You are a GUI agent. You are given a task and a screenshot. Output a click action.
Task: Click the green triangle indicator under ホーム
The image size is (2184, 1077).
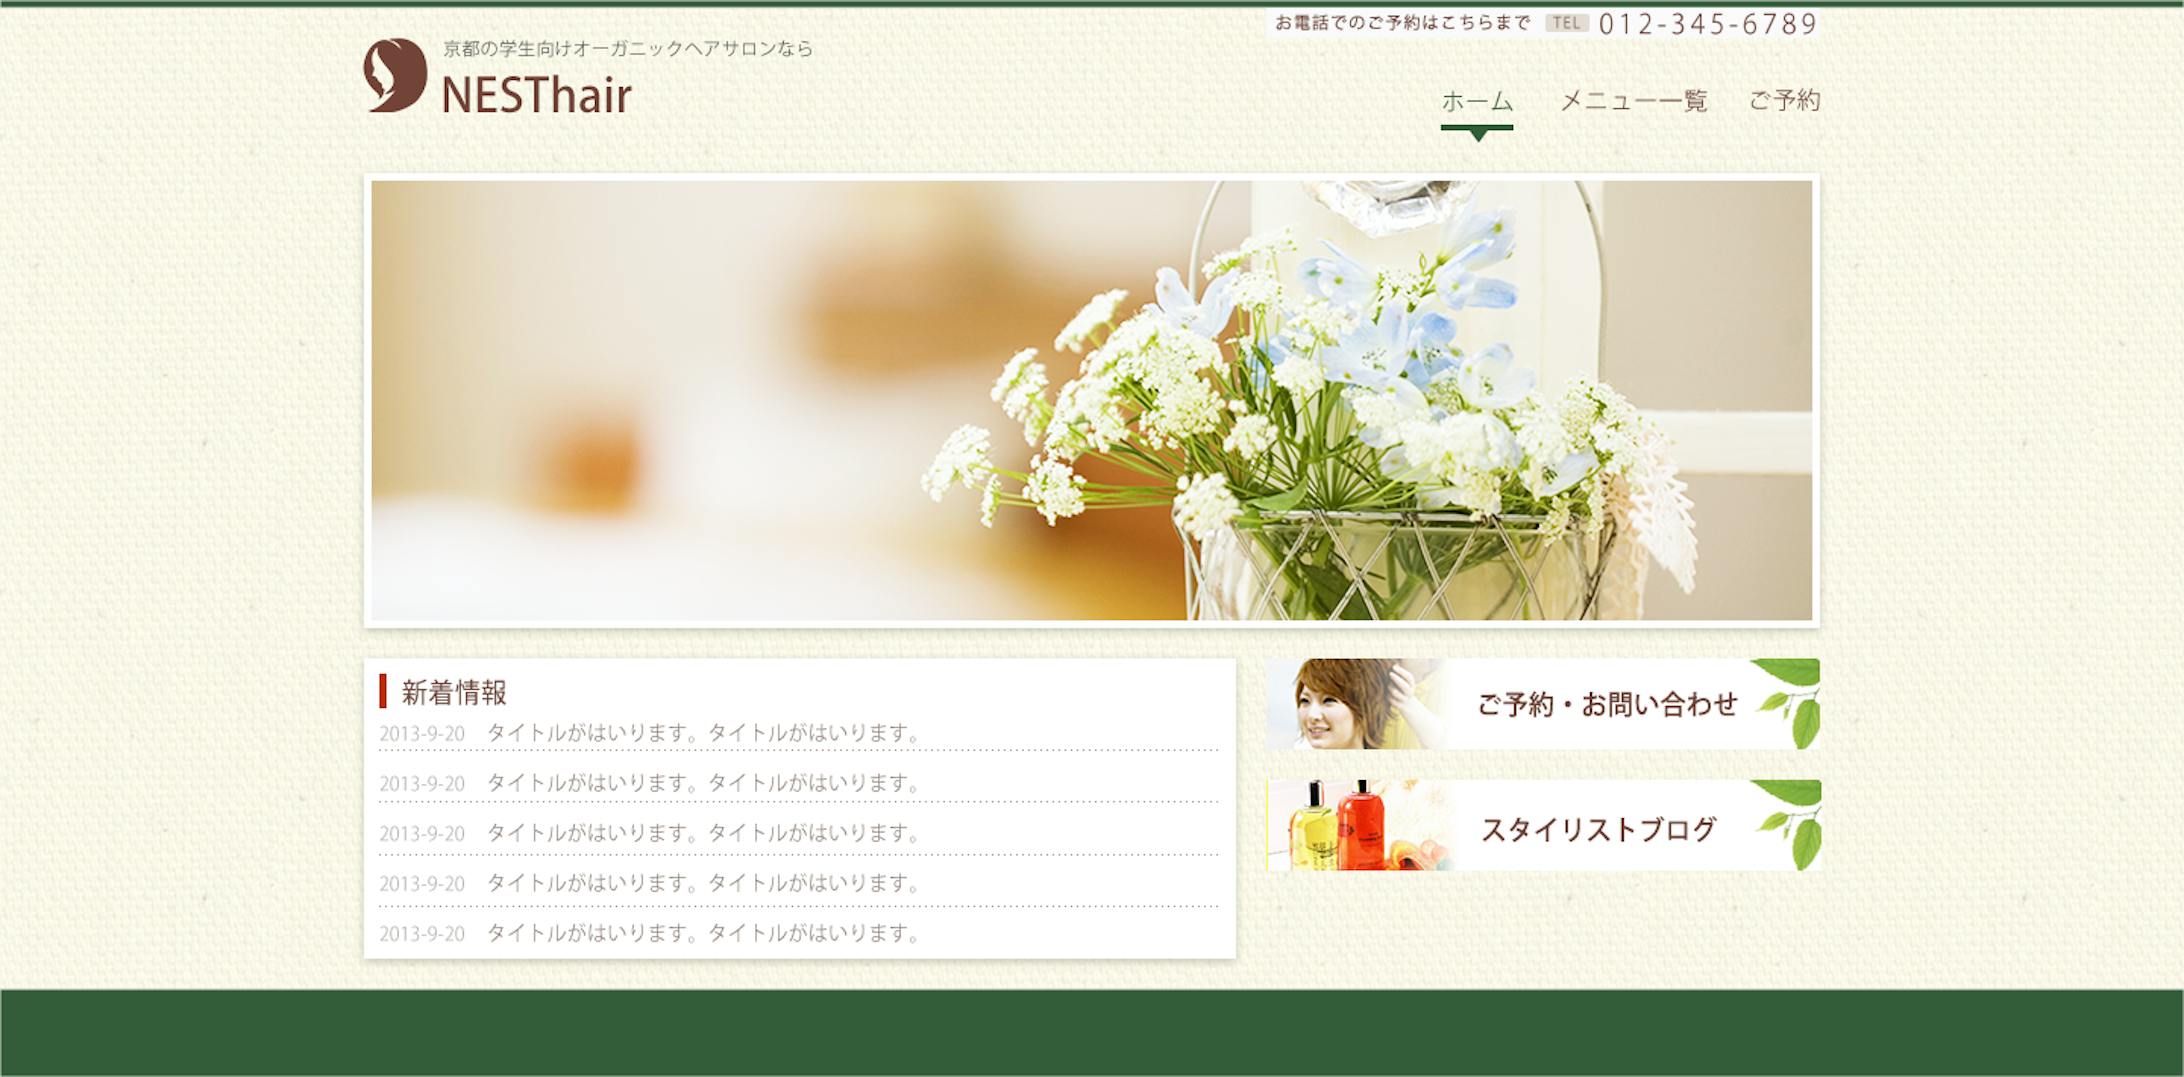1477,131
